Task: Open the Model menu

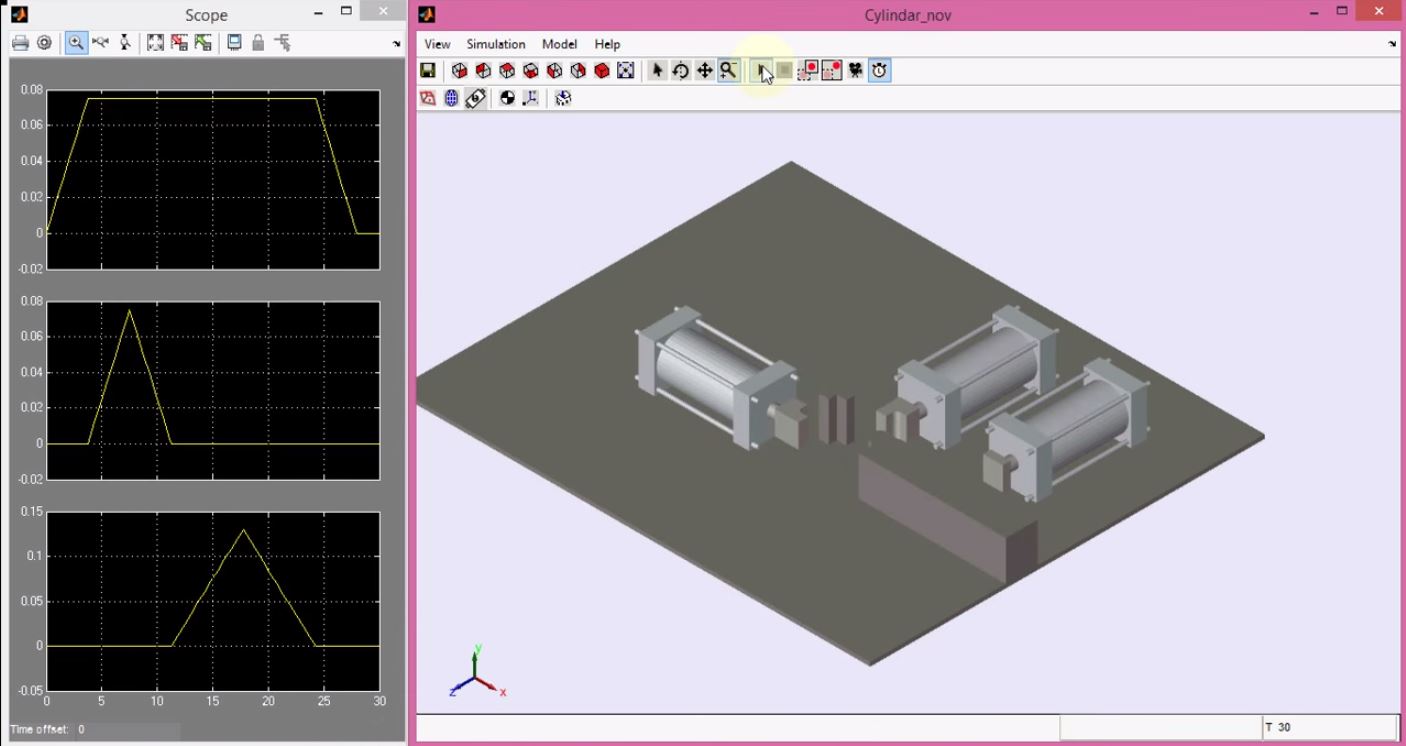Action: tap(559, 44)
